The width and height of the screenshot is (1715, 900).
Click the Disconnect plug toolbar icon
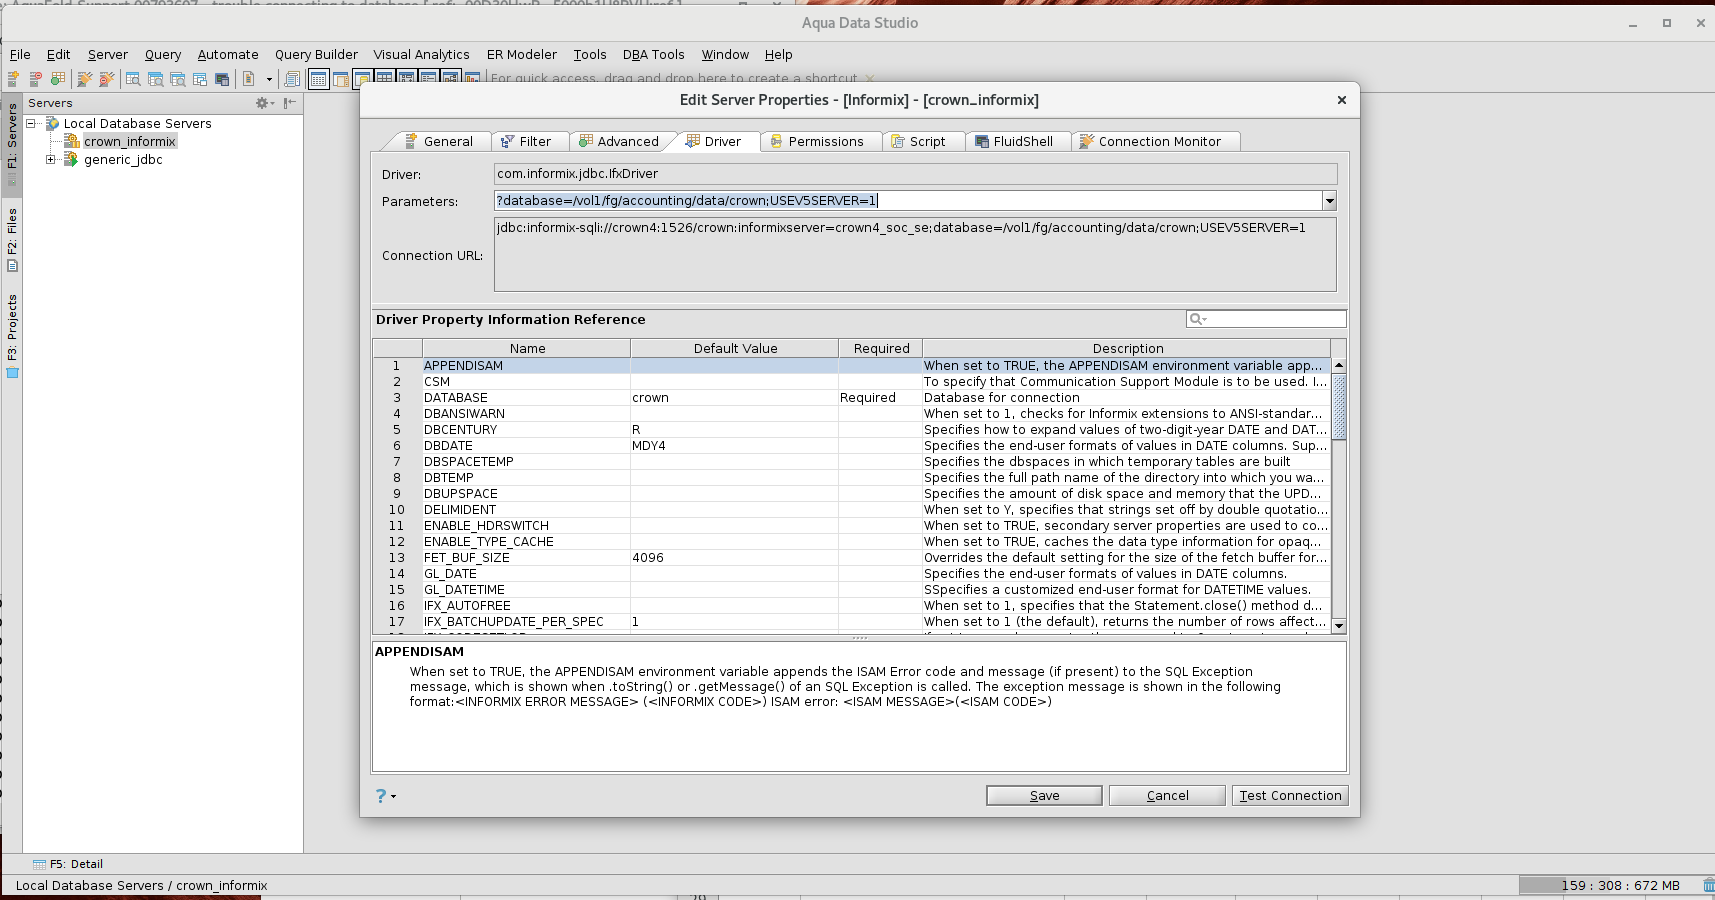coord(107,79)
